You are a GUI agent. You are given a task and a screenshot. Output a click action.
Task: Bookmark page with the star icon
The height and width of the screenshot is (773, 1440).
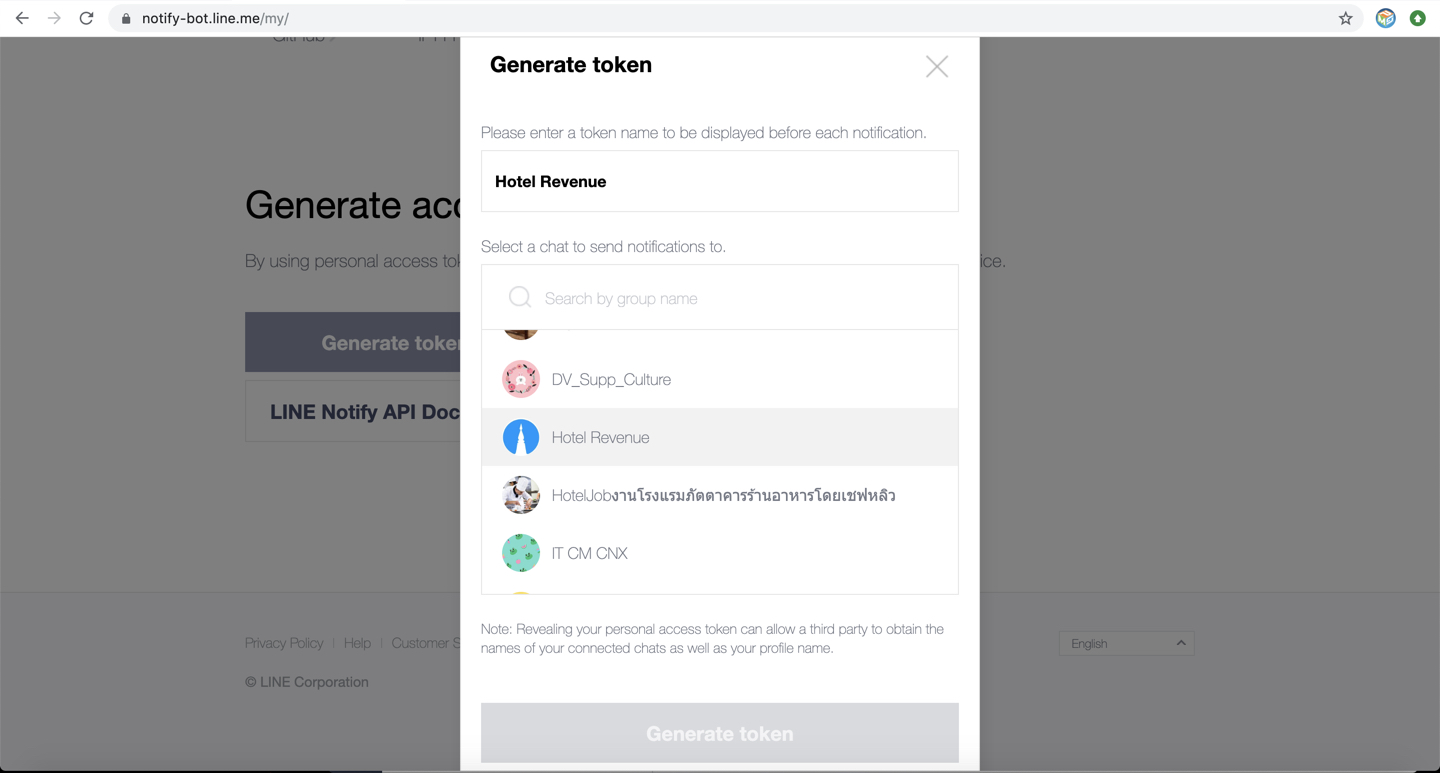pyautogui.click(x=1346, y=18)
